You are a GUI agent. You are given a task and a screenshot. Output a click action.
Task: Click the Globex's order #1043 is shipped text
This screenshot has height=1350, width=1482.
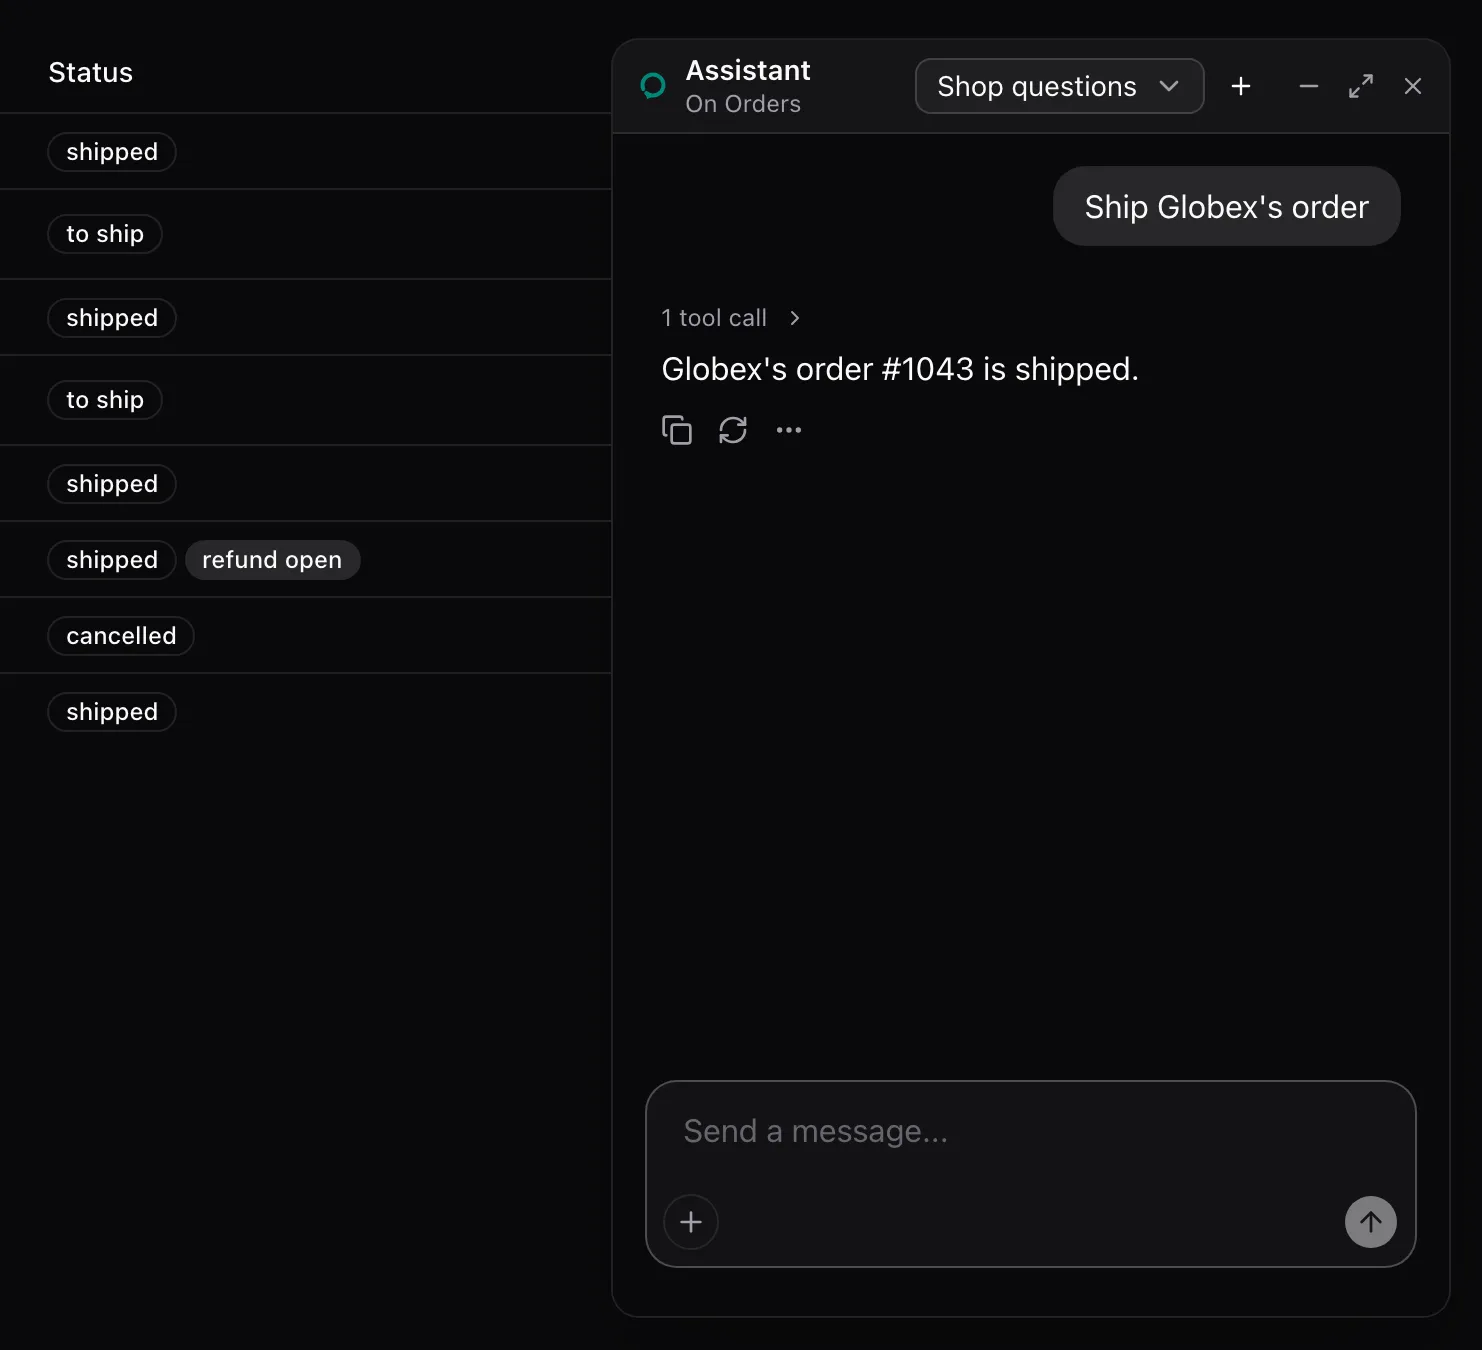(900, 369)
